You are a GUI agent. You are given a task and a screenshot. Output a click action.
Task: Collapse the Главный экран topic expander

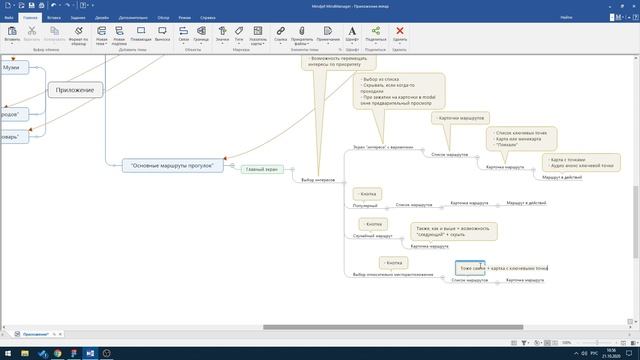coord(293,169)
